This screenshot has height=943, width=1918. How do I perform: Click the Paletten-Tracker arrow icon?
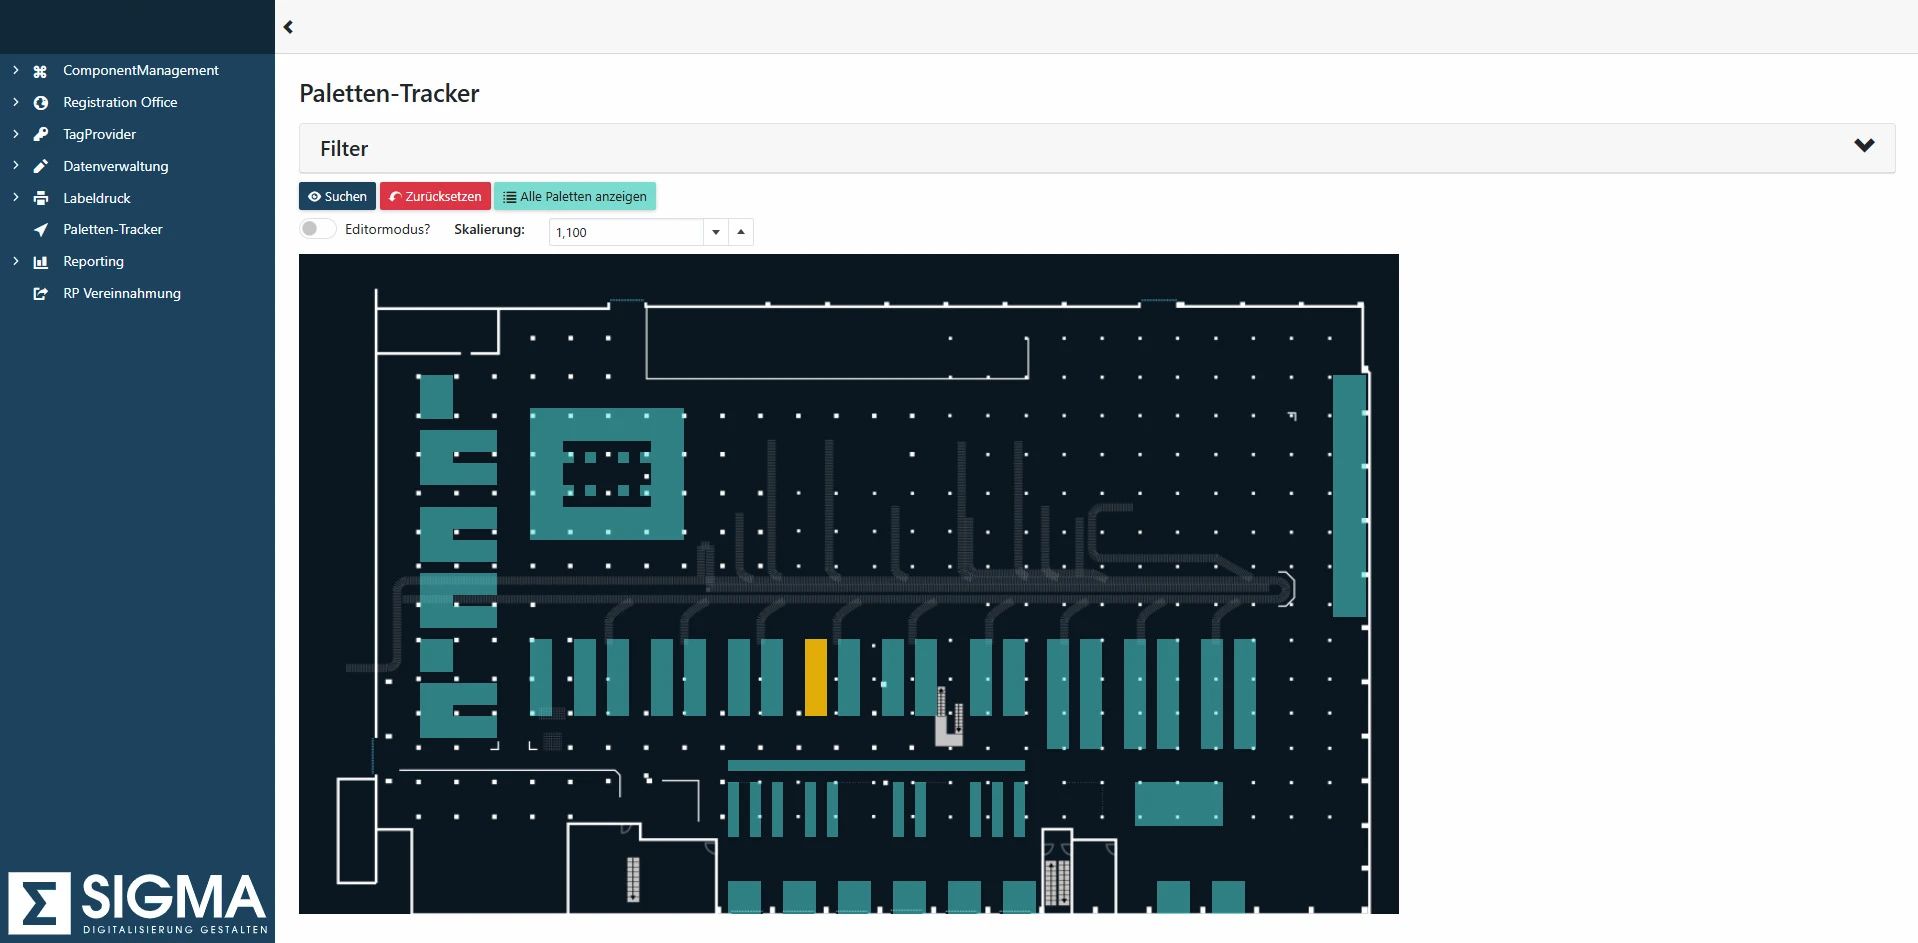tap(40, 230)
